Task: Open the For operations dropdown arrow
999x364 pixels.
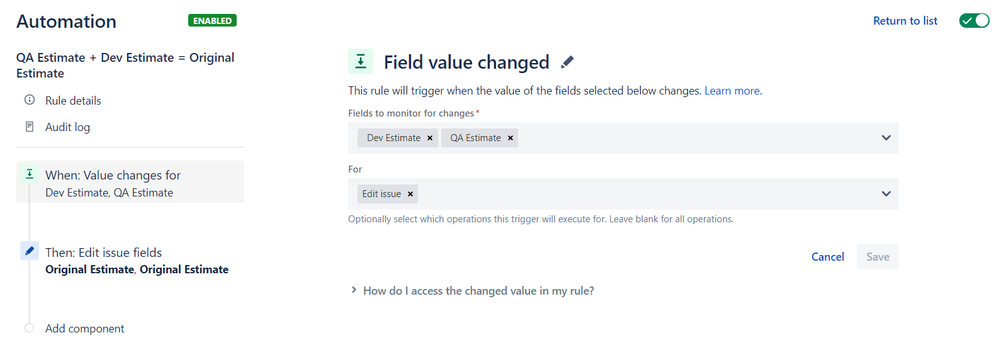Action: [x=886, y=194]
